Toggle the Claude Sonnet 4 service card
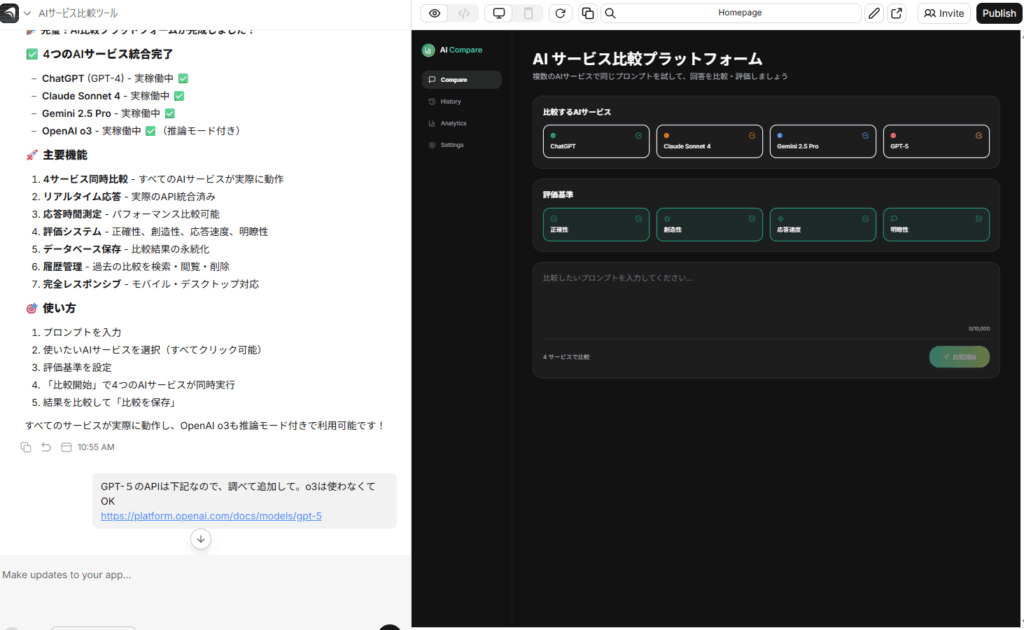Viewport: 1024px width, 630px height. 709,141
